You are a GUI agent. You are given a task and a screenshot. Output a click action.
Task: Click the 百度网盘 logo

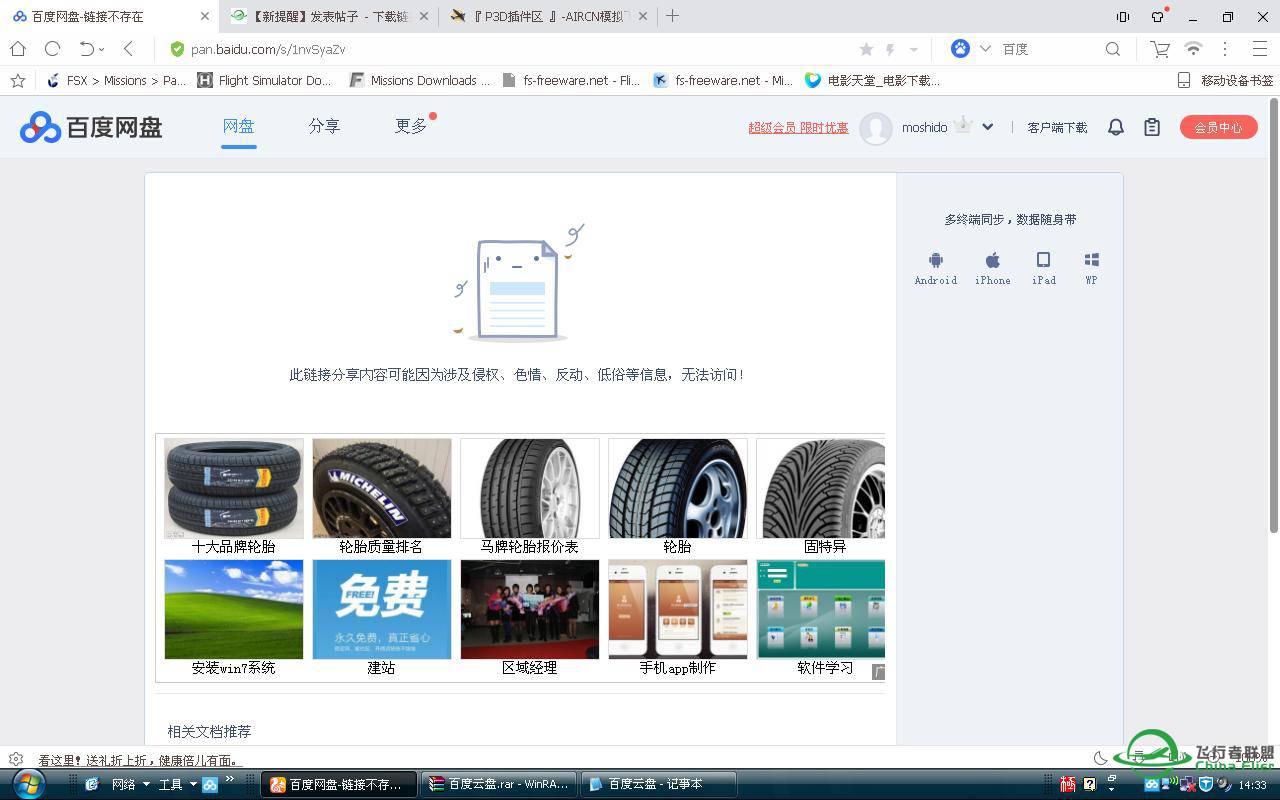coord(91,127)
